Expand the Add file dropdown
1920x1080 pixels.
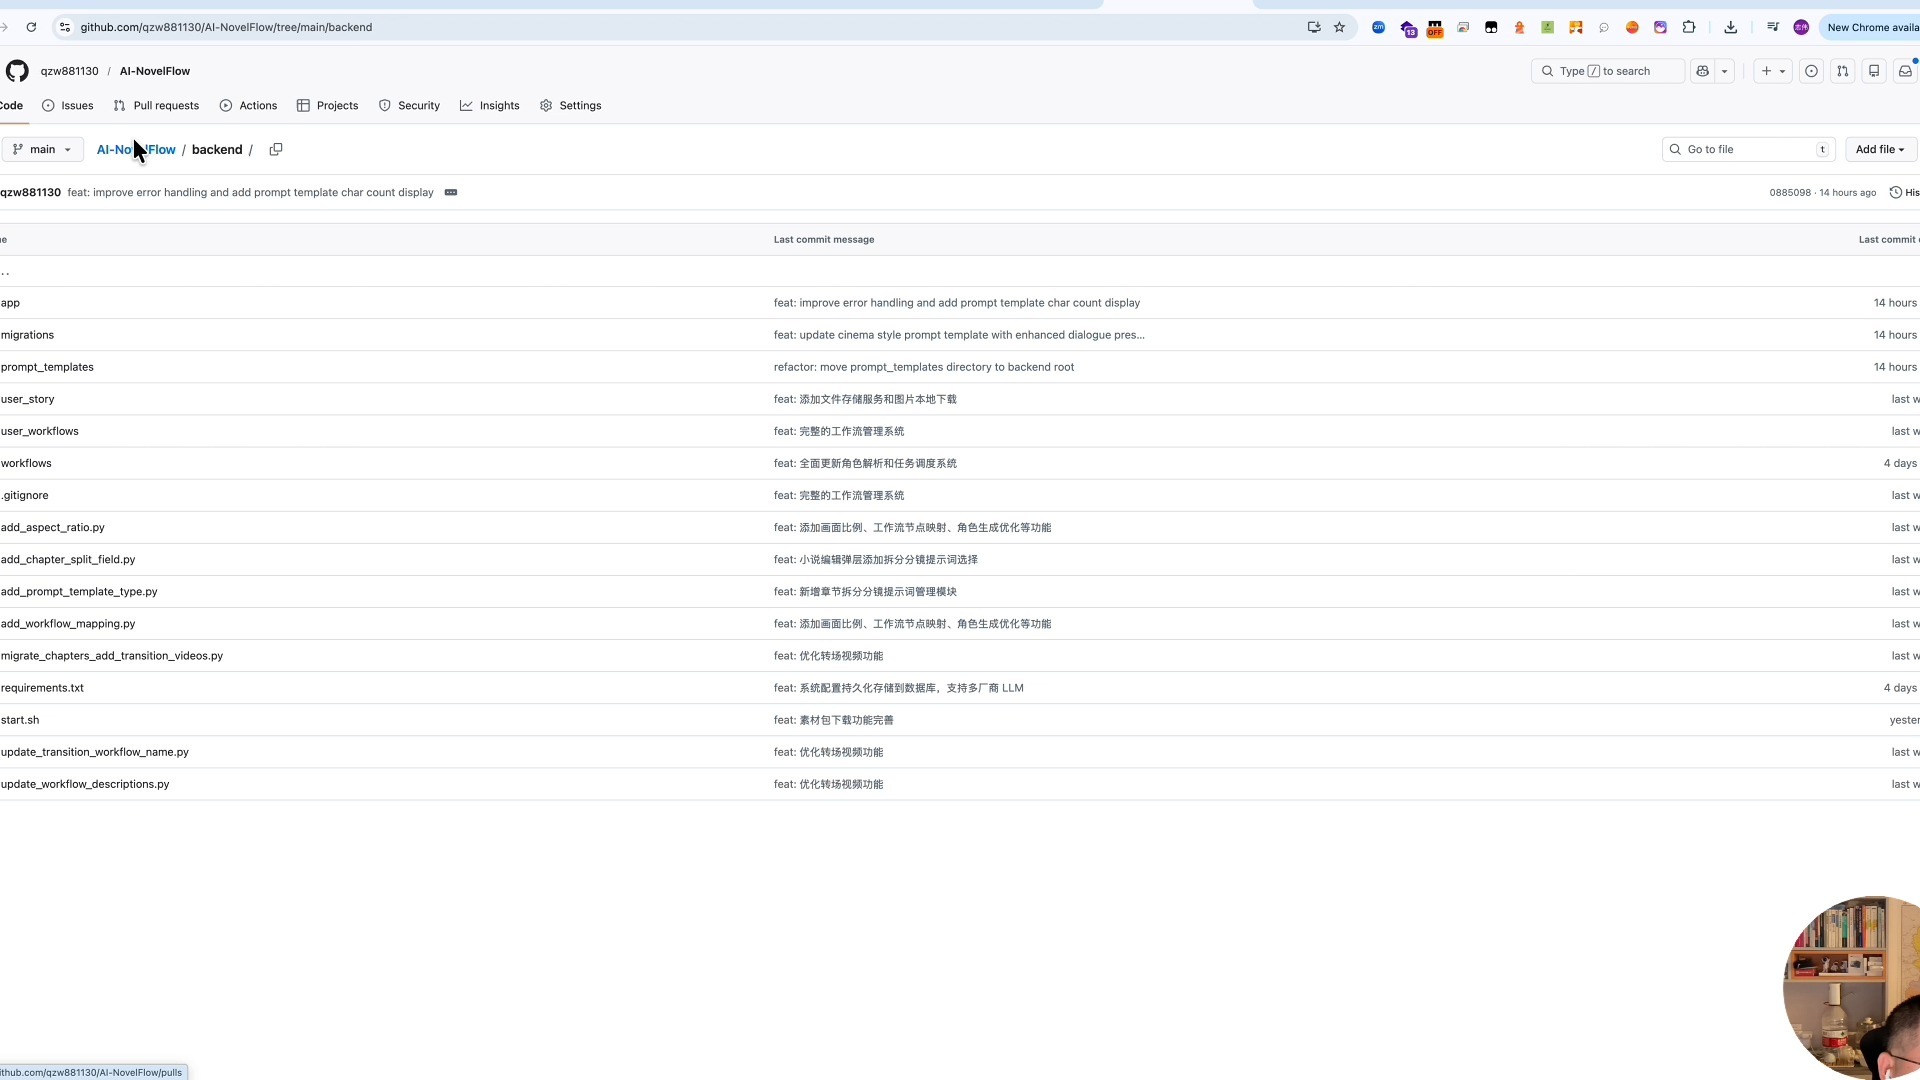click(x=1879, y=150)
